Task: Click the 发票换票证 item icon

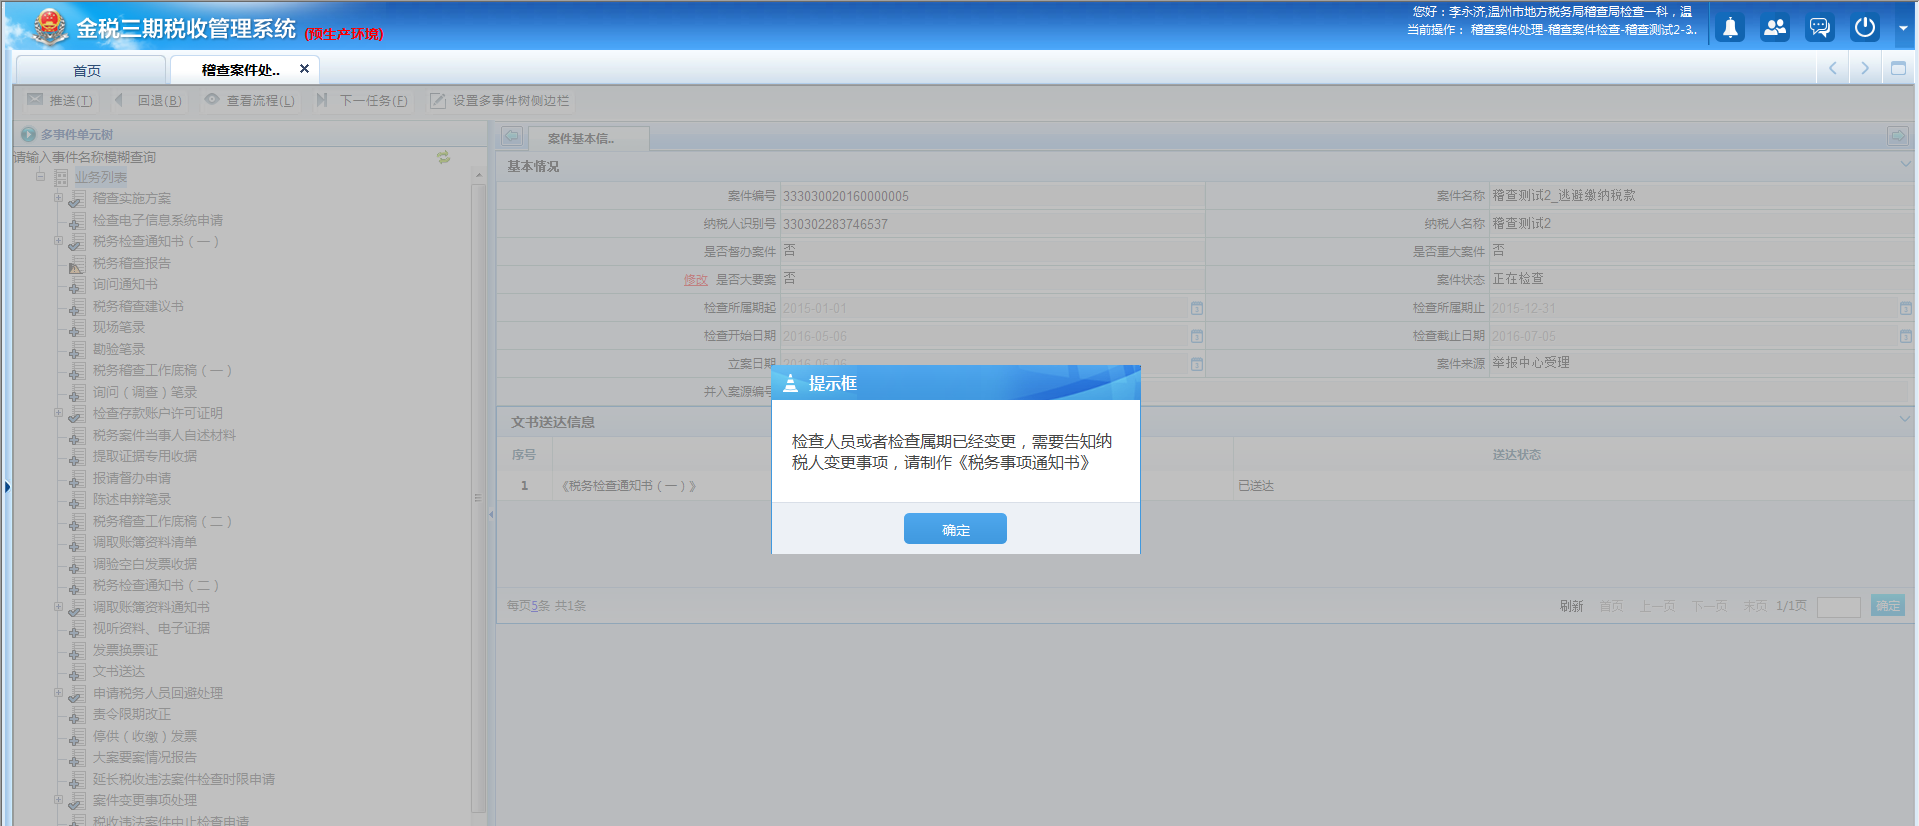Action: pyautogui.click(x=76, y=651)
